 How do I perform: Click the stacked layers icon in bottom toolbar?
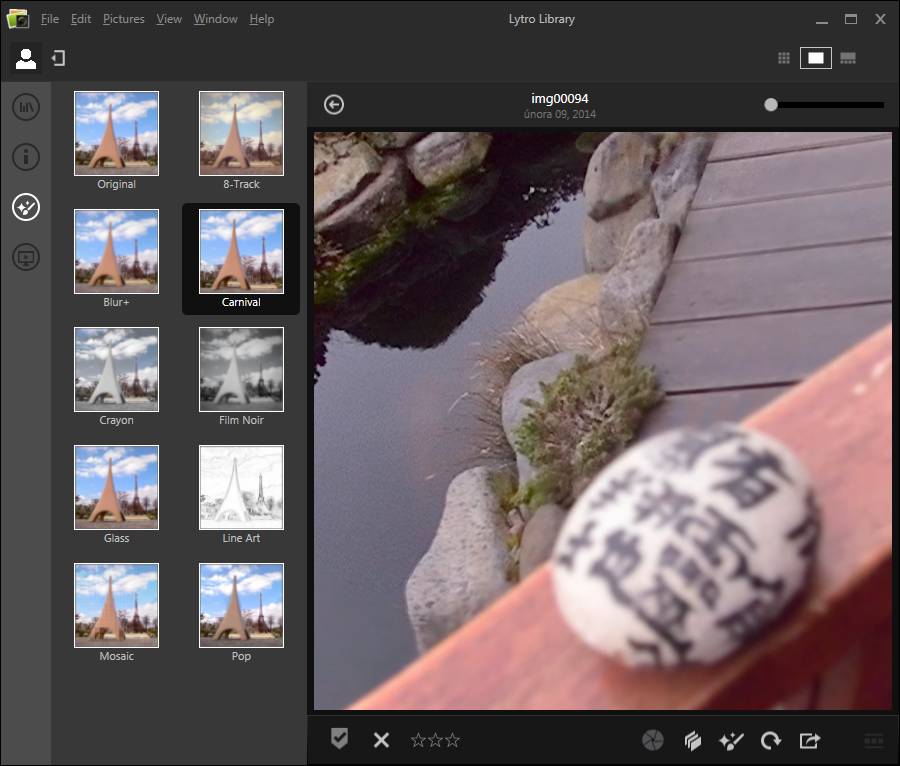692,740
